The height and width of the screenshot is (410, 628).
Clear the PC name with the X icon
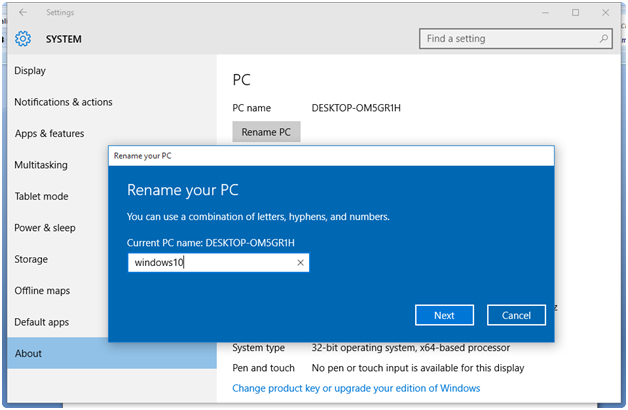pyautogui.click(x=300, y=263)
